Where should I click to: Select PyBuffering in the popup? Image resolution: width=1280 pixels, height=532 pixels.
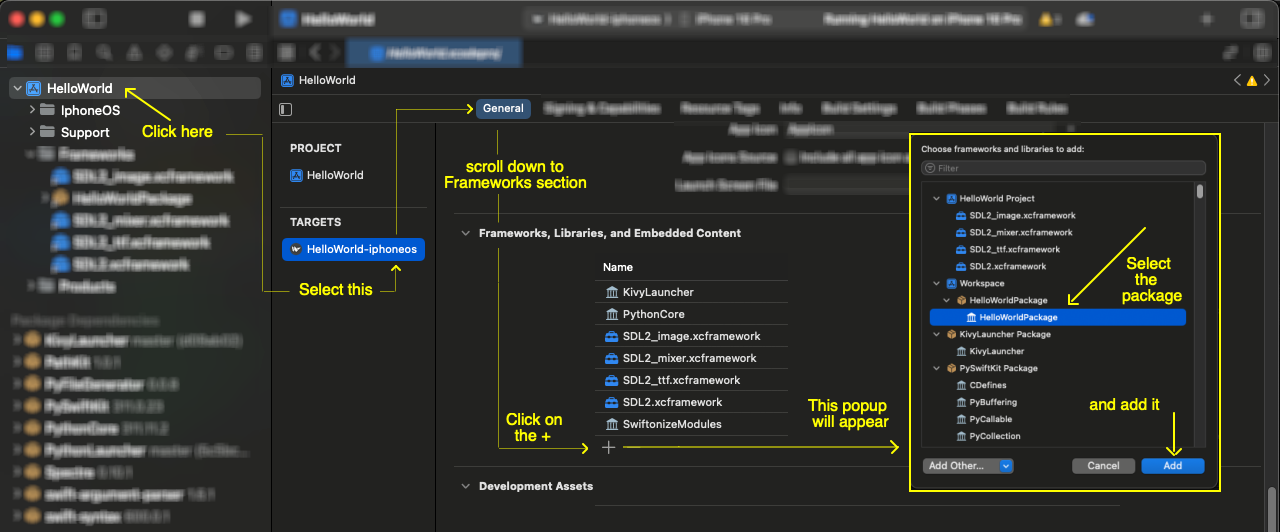pyautogui.click(x=985, y=402)
